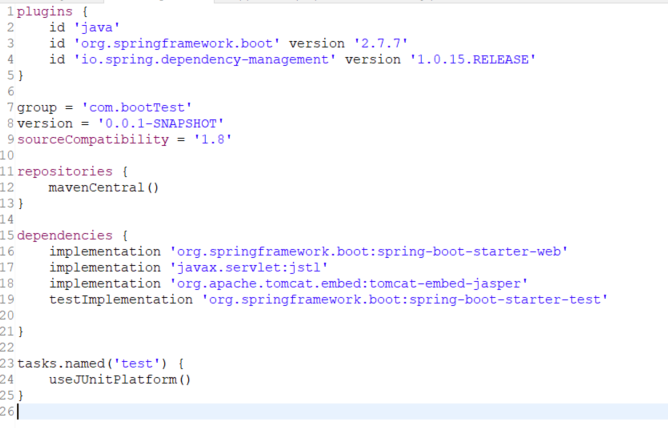Image resolution: width=668 pixels, height=428 pixels.
Task: Click line number 20 in the gutter
Action: 7,316
